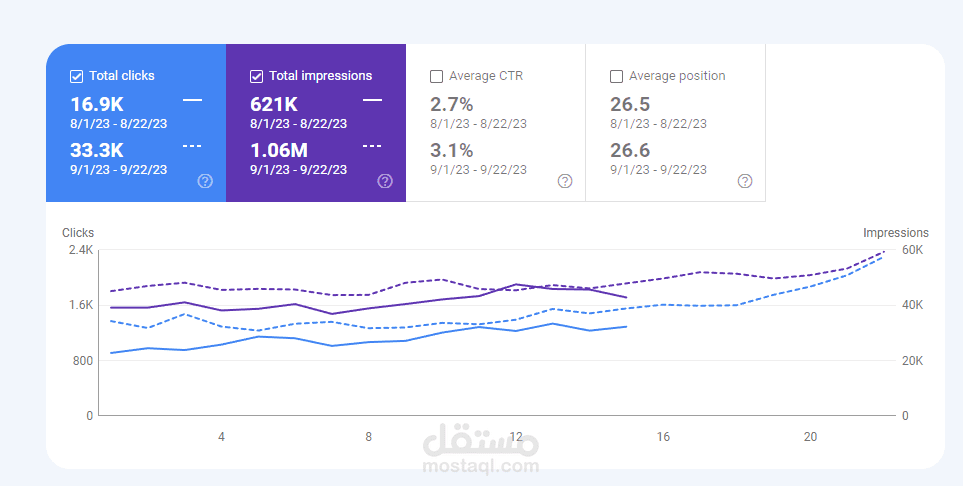Click the 621K impressions value
The width and height of the screenshot is (963, 486).
tap(274, 104)
